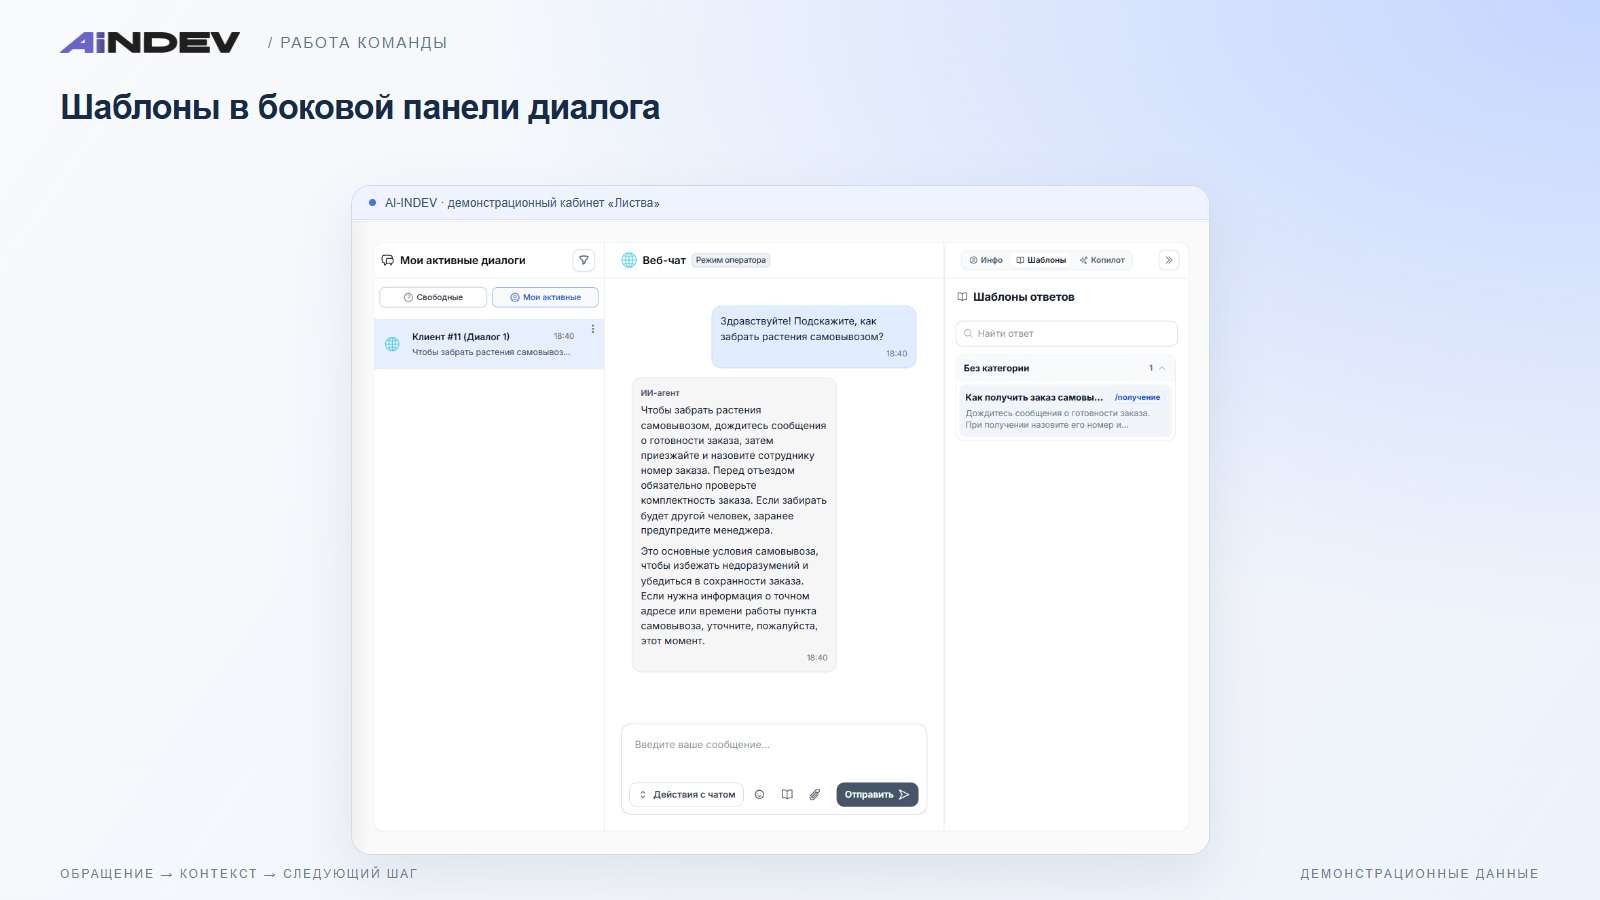
Task: Click the AINDEV logo
Action: (150, 42)
